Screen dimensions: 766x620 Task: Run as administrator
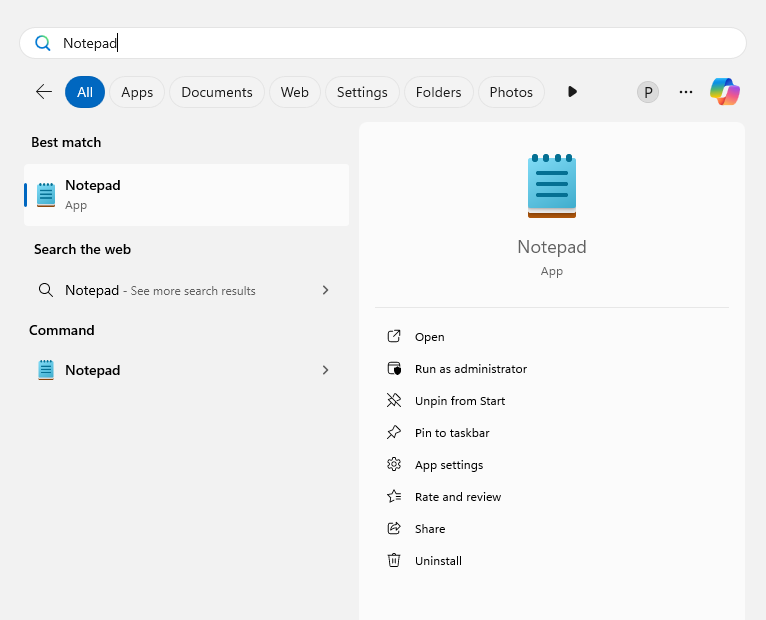(x=470, y=369)
